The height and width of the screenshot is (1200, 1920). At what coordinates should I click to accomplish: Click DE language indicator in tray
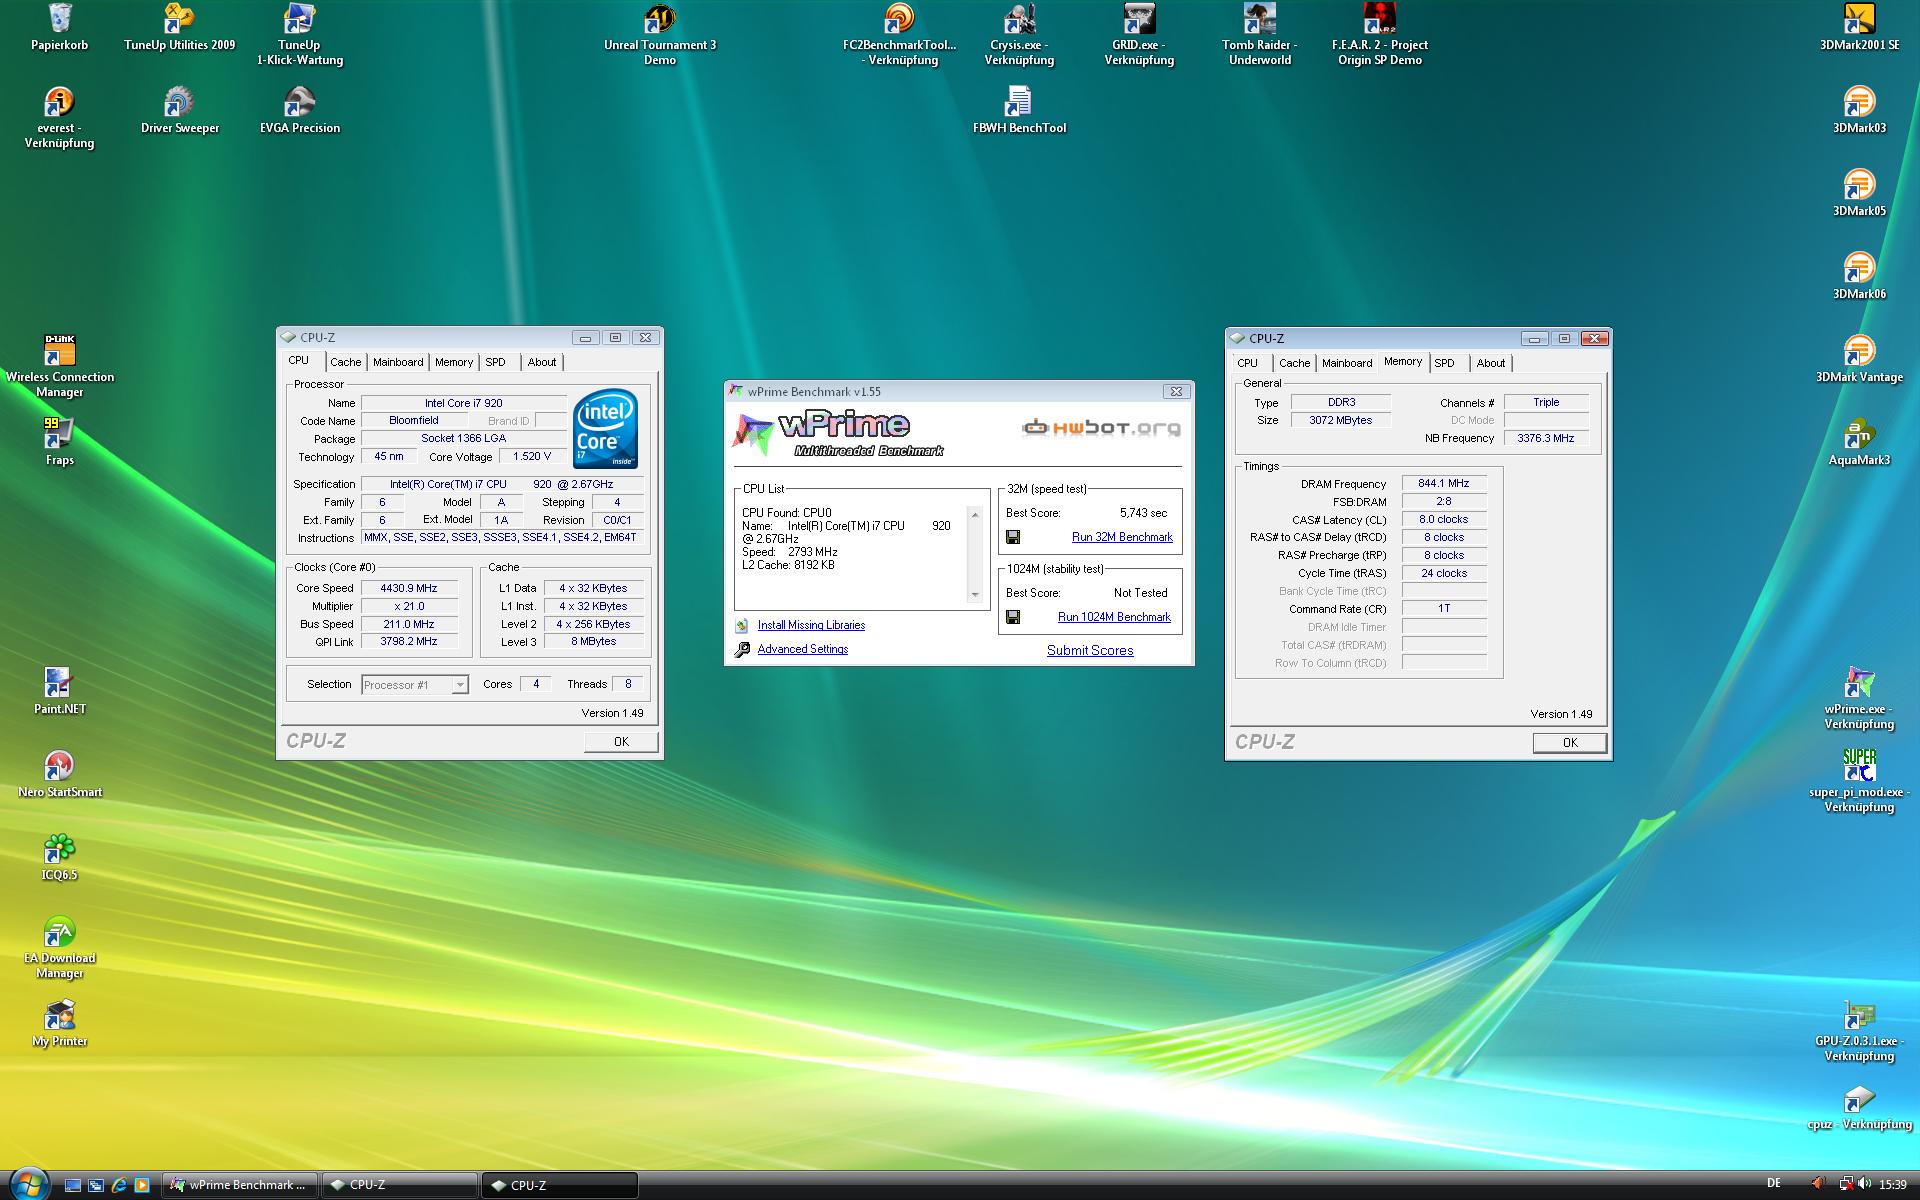coord(1774,1184)
